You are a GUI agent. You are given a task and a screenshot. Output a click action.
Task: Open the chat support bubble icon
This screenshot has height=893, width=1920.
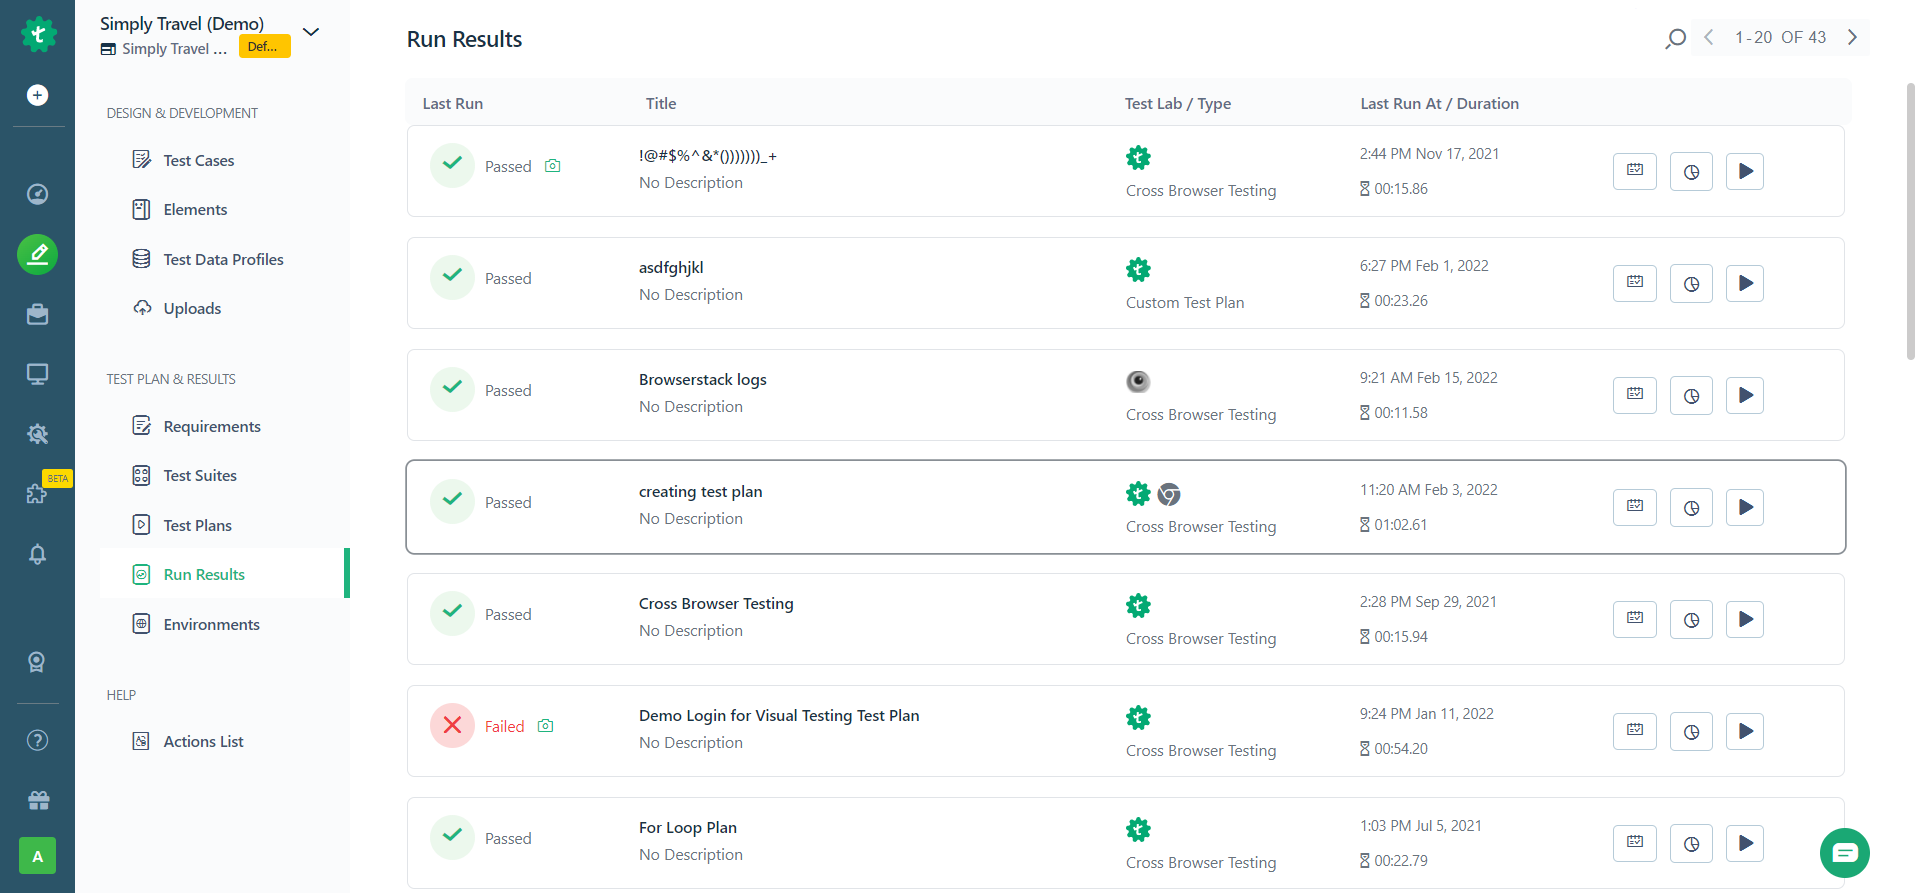(x=1845, y=853)
